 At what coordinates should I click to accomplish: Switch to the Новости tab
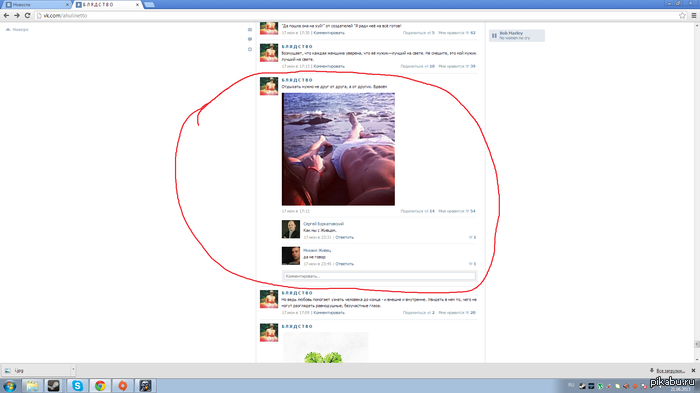tap(37, 4)
